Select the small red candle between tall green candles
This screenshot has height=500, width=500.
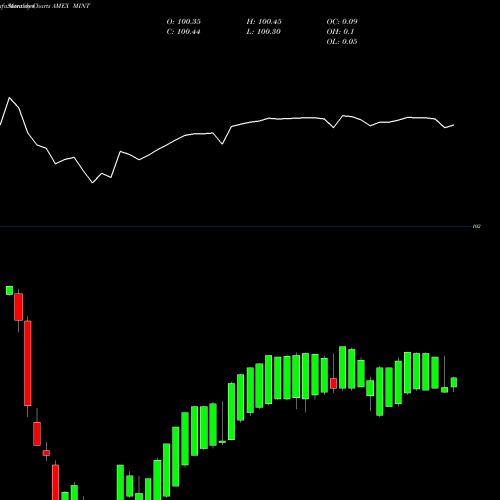pos(333,383)
